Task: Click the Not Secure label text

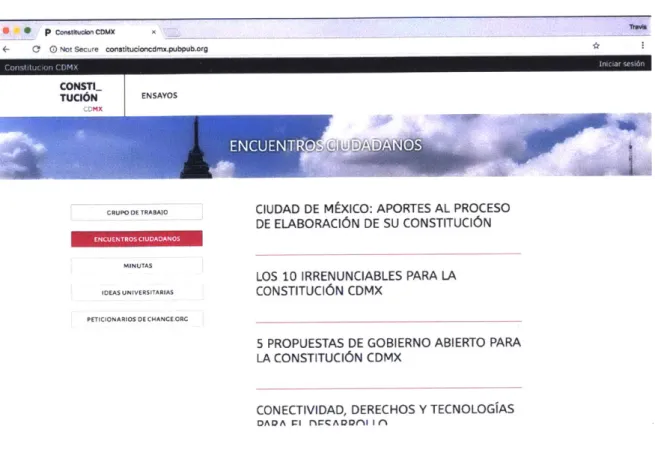Action: (79, 49)
